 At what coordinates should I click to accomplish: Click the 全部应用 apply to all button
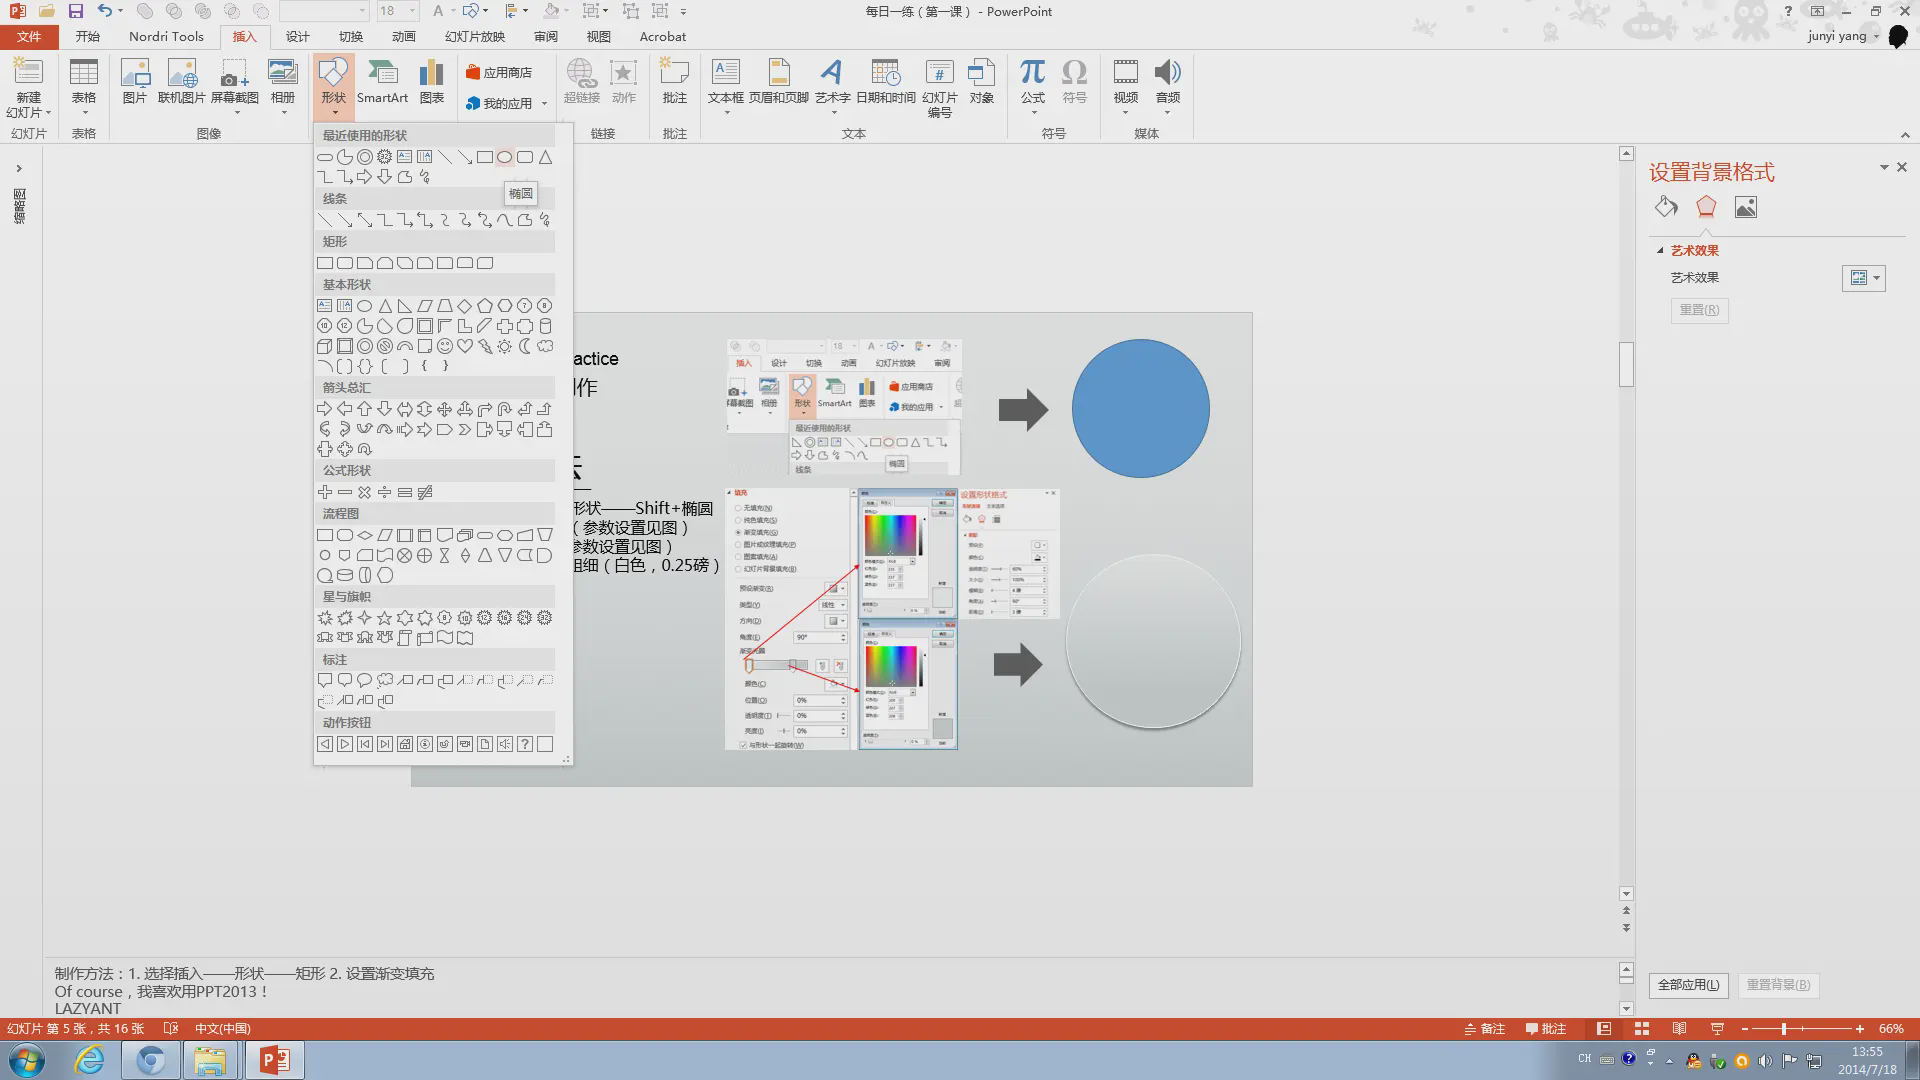[x=1688, y=984]
